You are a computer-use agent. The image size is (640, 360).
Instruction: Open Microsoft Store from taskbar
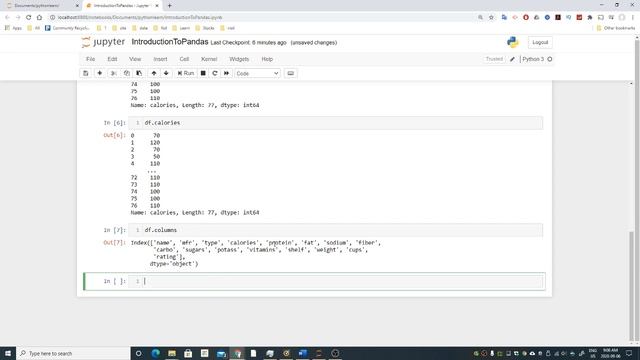click(x=188, y=353)
